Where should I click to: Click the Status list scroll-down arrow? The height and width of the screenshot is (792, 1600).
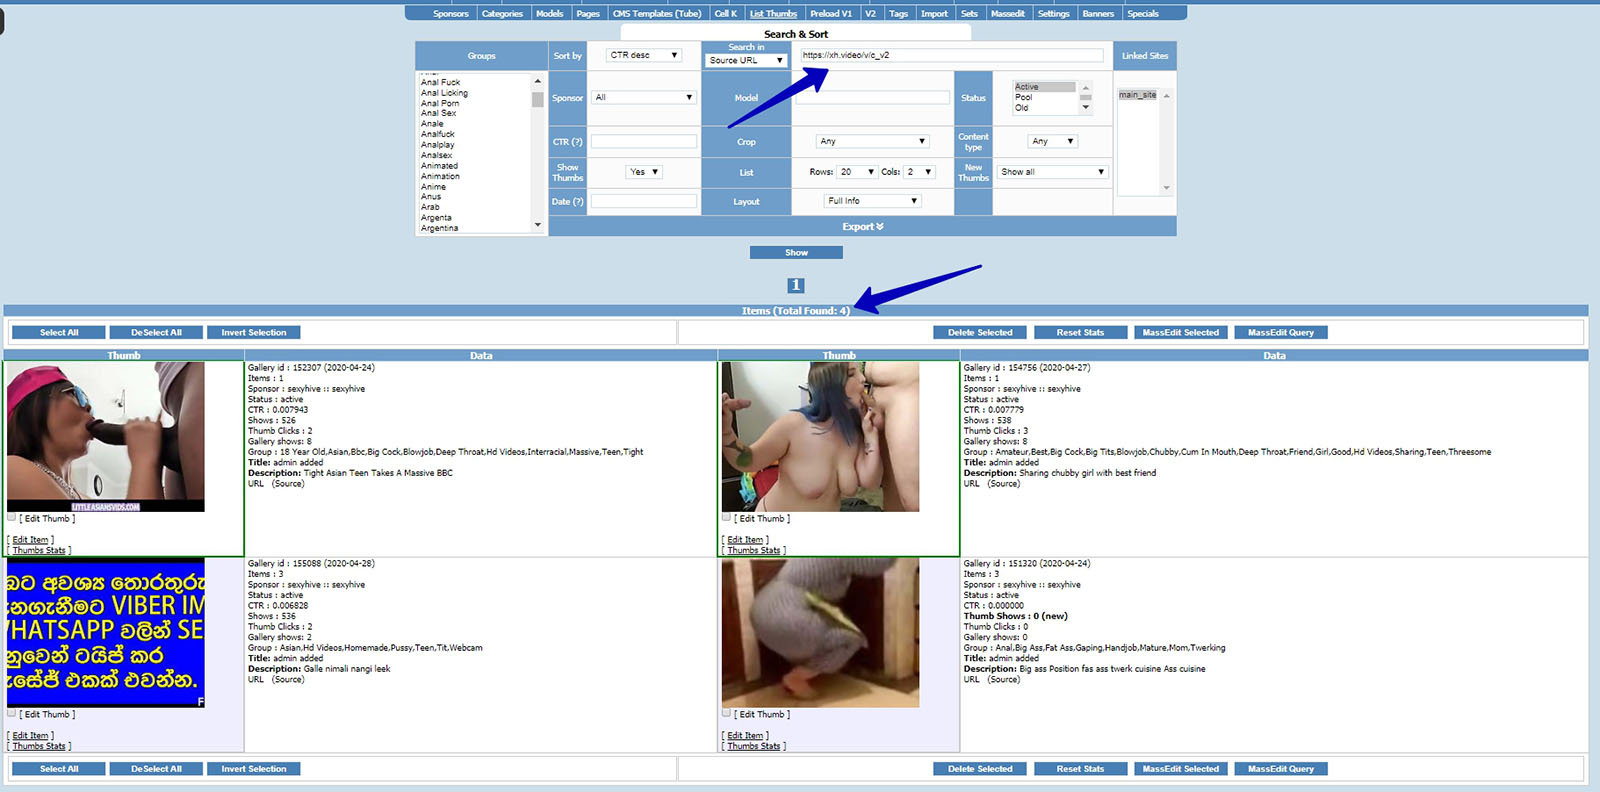click(x=1086, y=107)
